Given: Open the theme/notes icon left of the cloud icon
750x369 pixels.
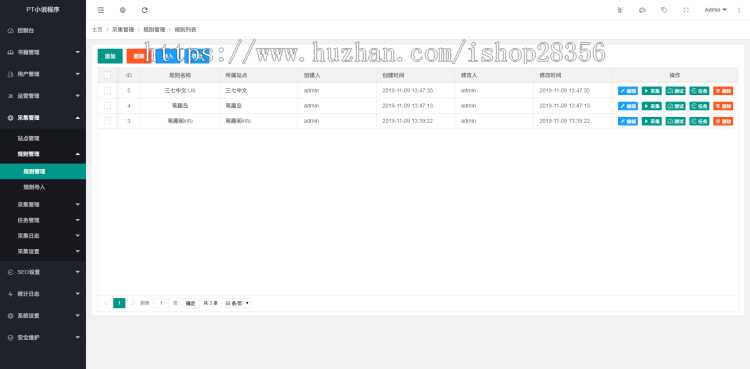Looking at the screenshot, I should pos(620,10).
